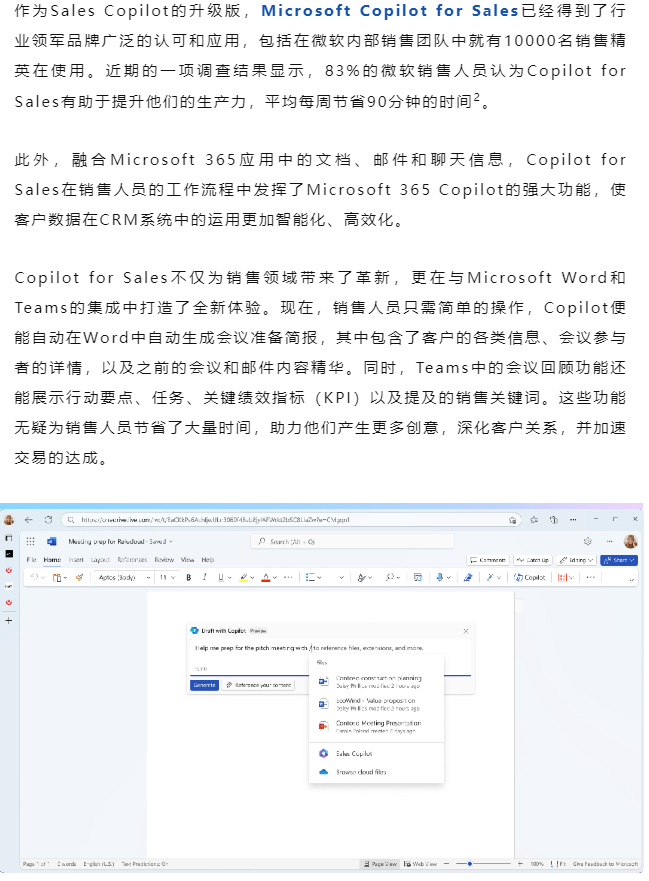Select EcoWind - Value proposition file
649x881 pixels.
376,704
